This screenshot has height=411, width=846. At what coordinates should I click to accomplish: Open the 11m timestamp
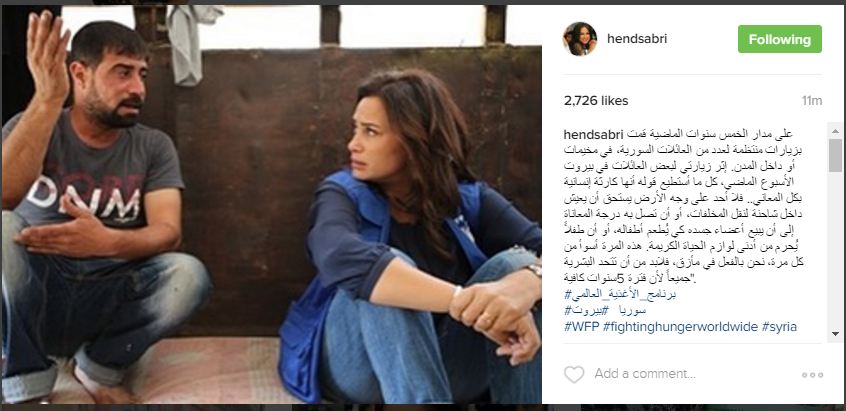(811, 100)
